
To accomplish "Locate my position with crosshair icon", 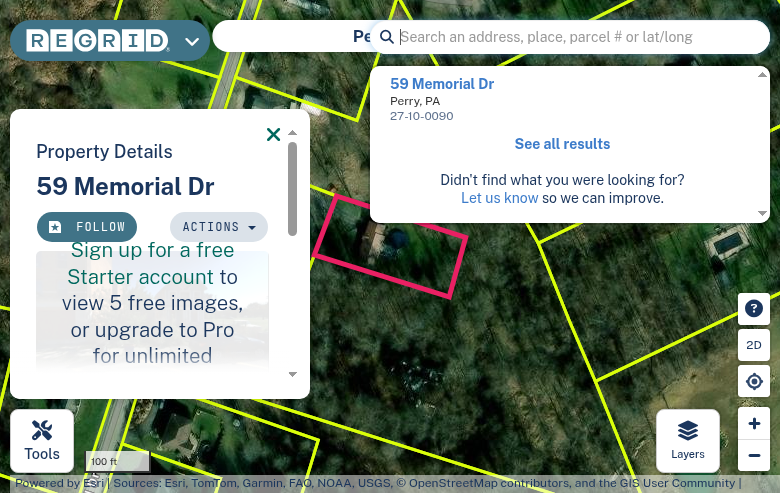I will (754, 381).
